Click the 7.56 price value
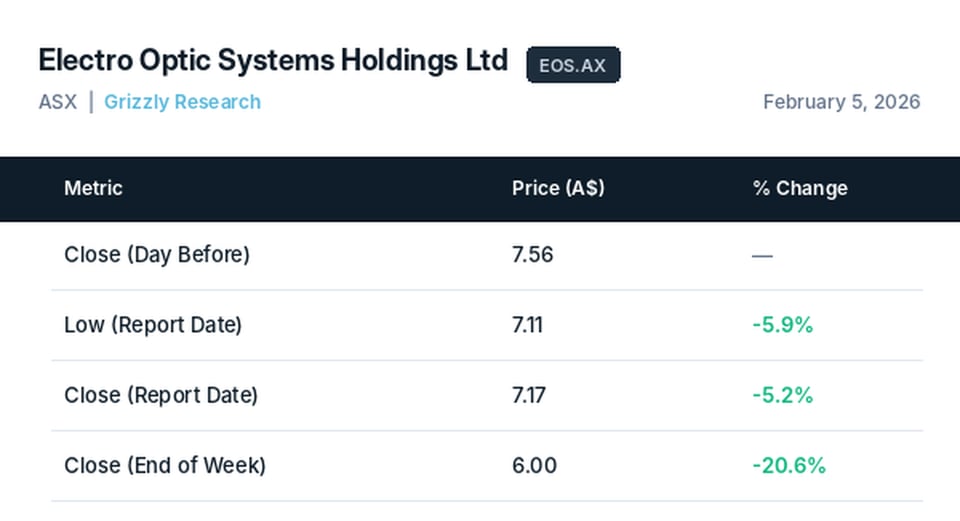The image size is (960, 521). coord(532,255)
